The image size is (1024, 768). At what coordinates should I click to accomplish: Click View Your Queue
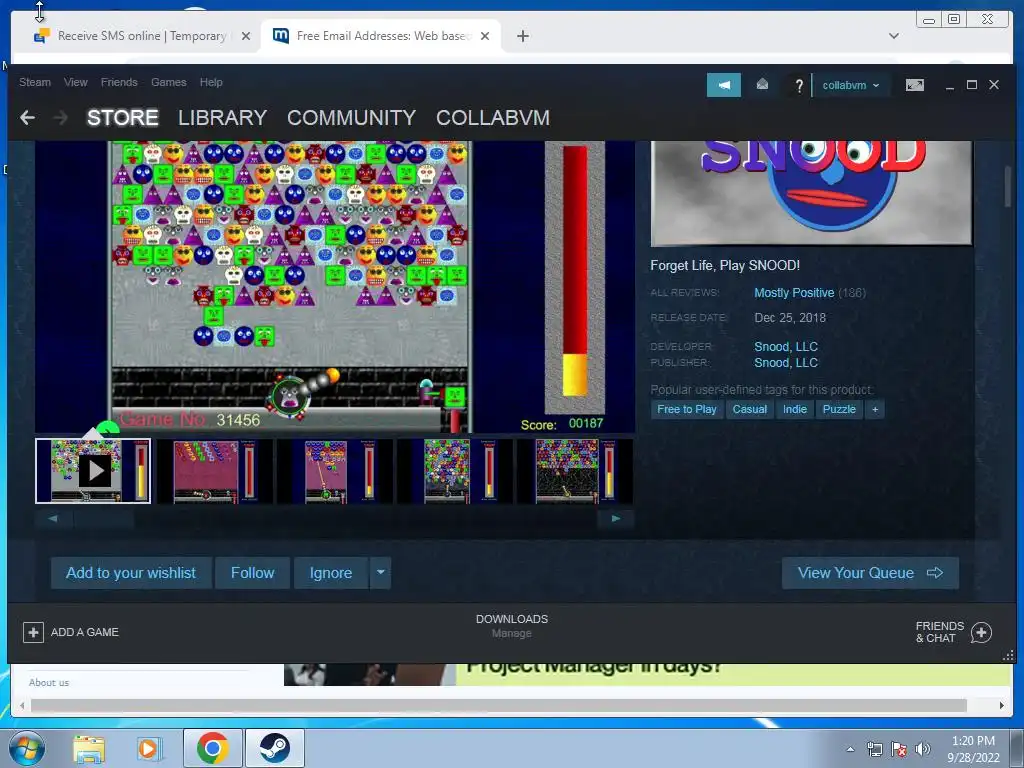(870, 573)
